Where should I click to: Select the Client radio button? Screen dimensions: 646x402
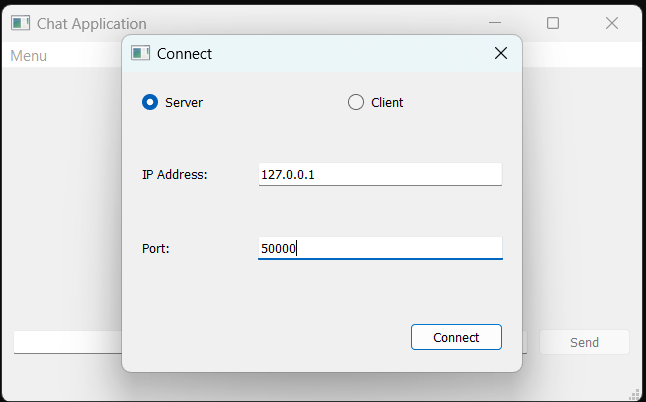tap(356, 102)
